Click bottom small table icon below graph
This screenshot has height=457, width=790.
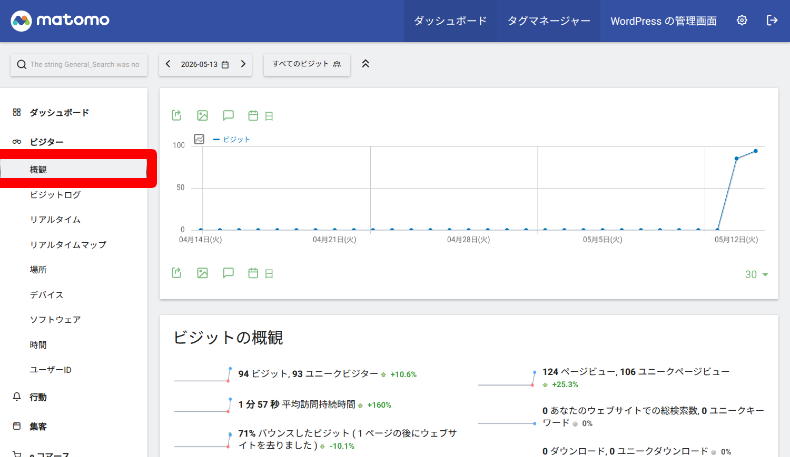(x=269, y=274)
